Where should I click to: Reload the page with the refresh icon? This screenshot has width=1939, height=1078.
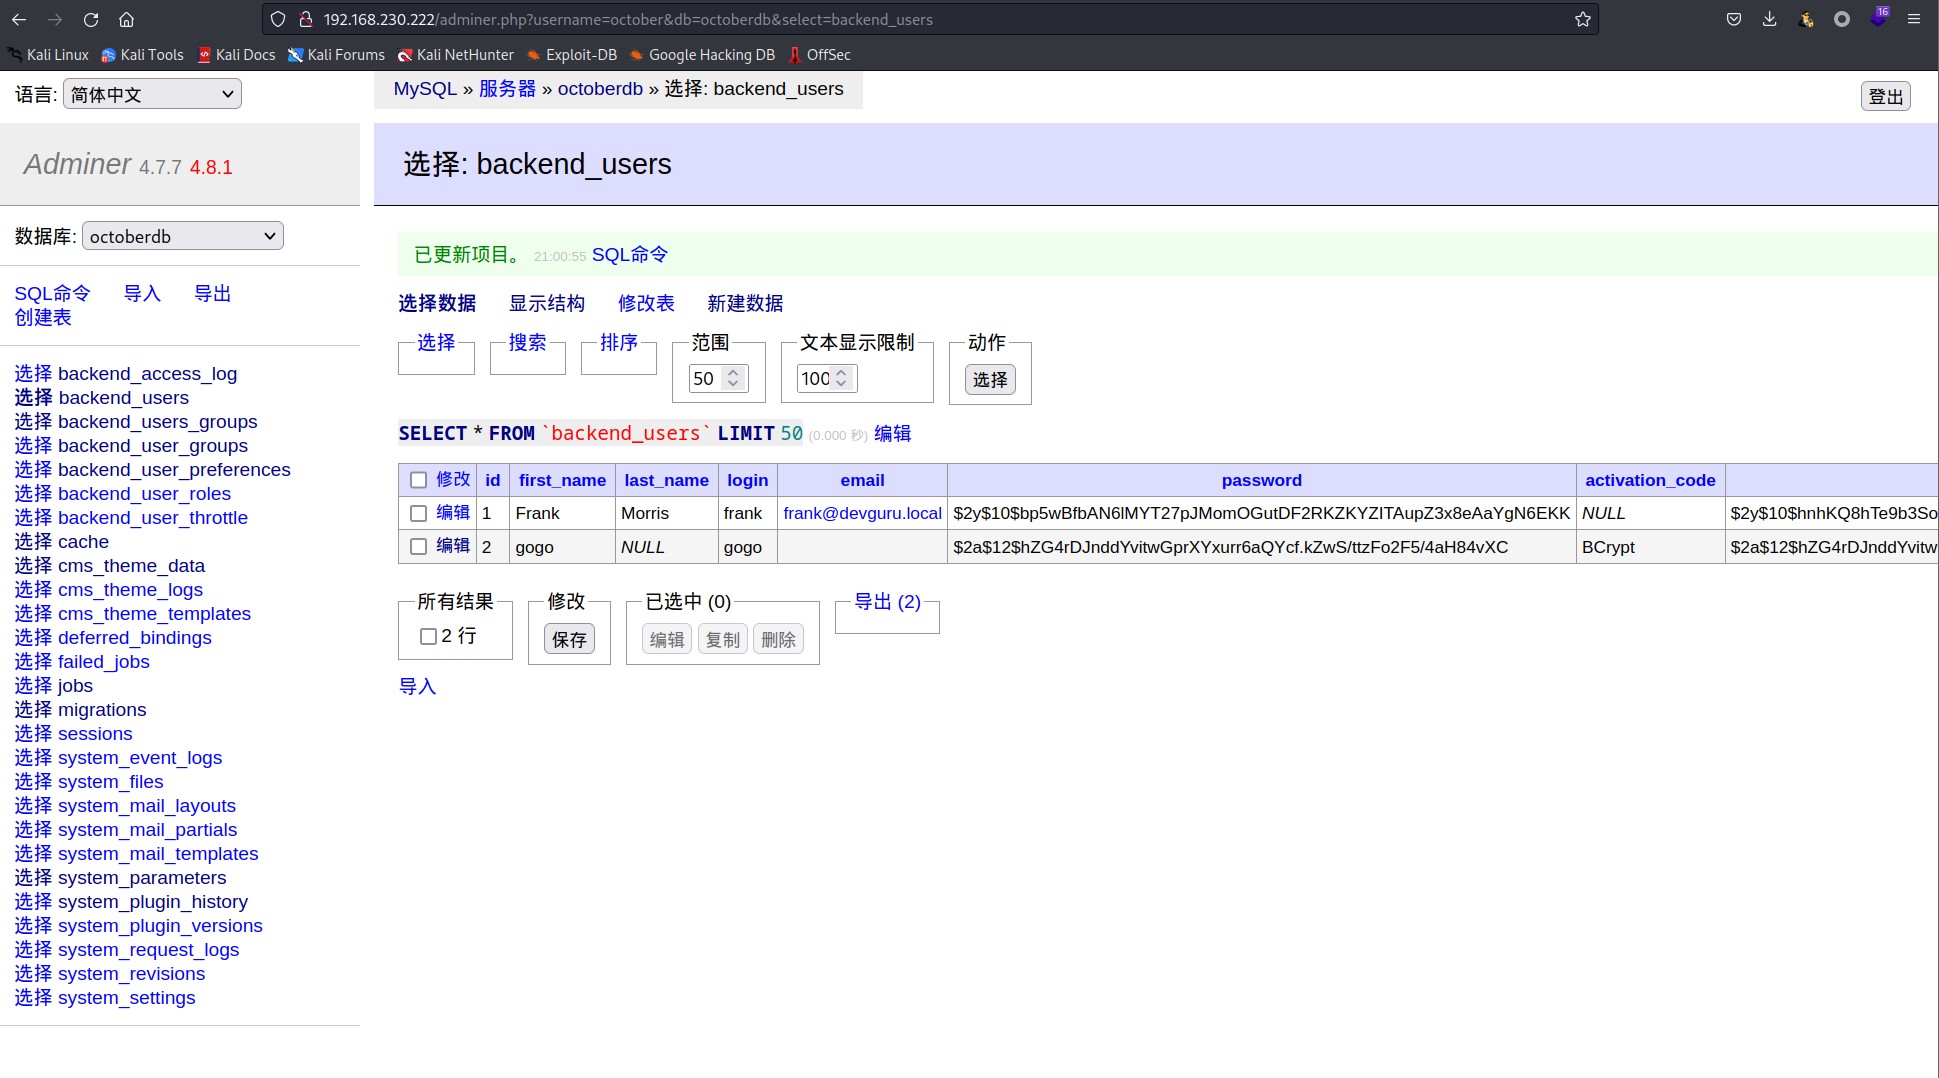tap(91, 19)
